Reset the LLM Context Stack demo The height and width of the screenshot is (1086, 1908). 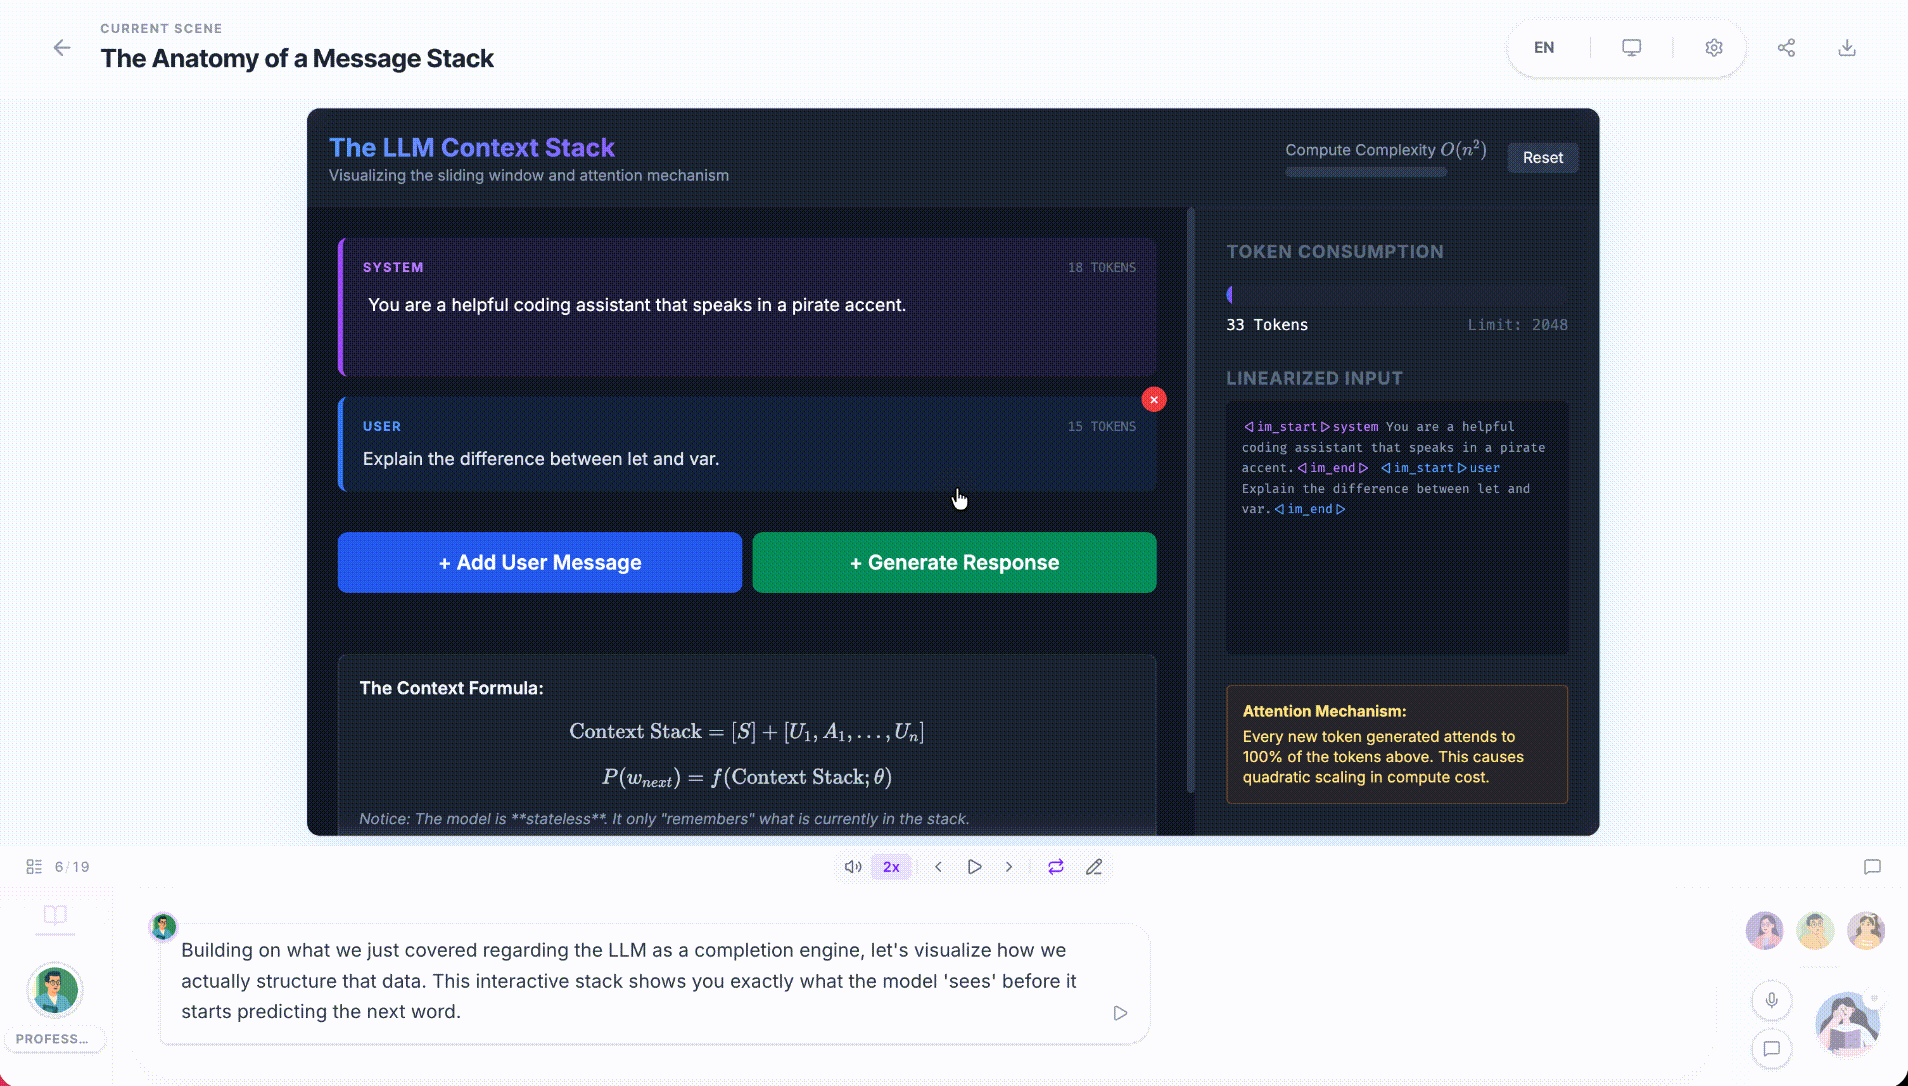point(1541,157)
